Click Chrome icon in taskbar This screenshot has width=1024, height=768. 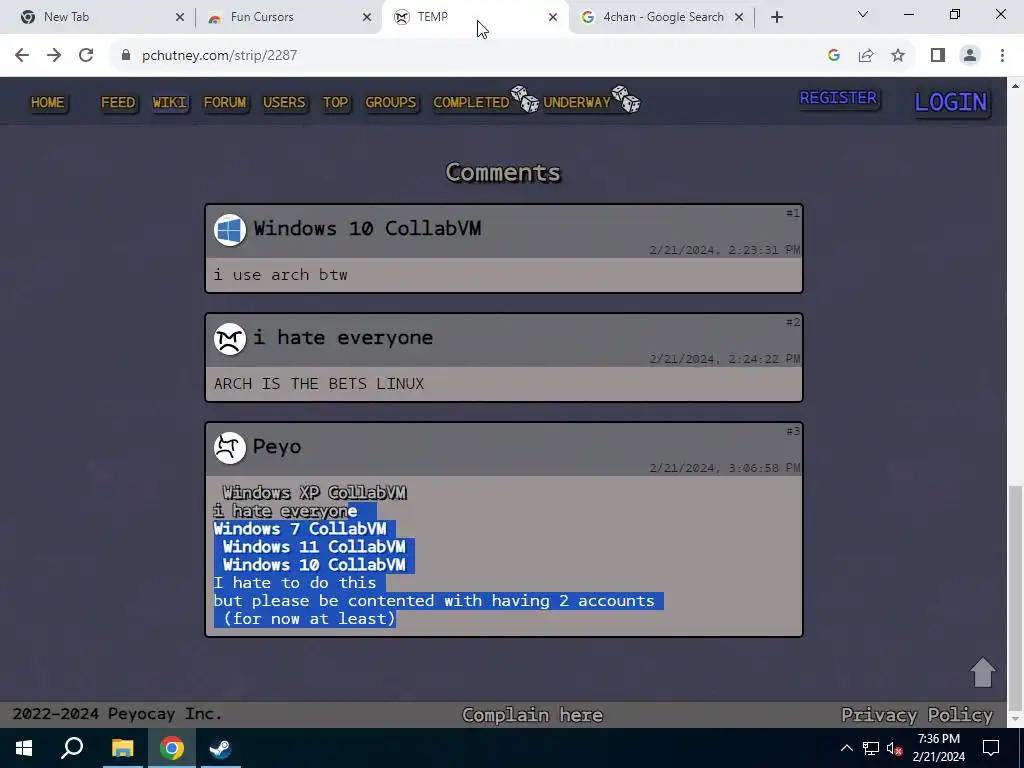[x=172, y=748]
